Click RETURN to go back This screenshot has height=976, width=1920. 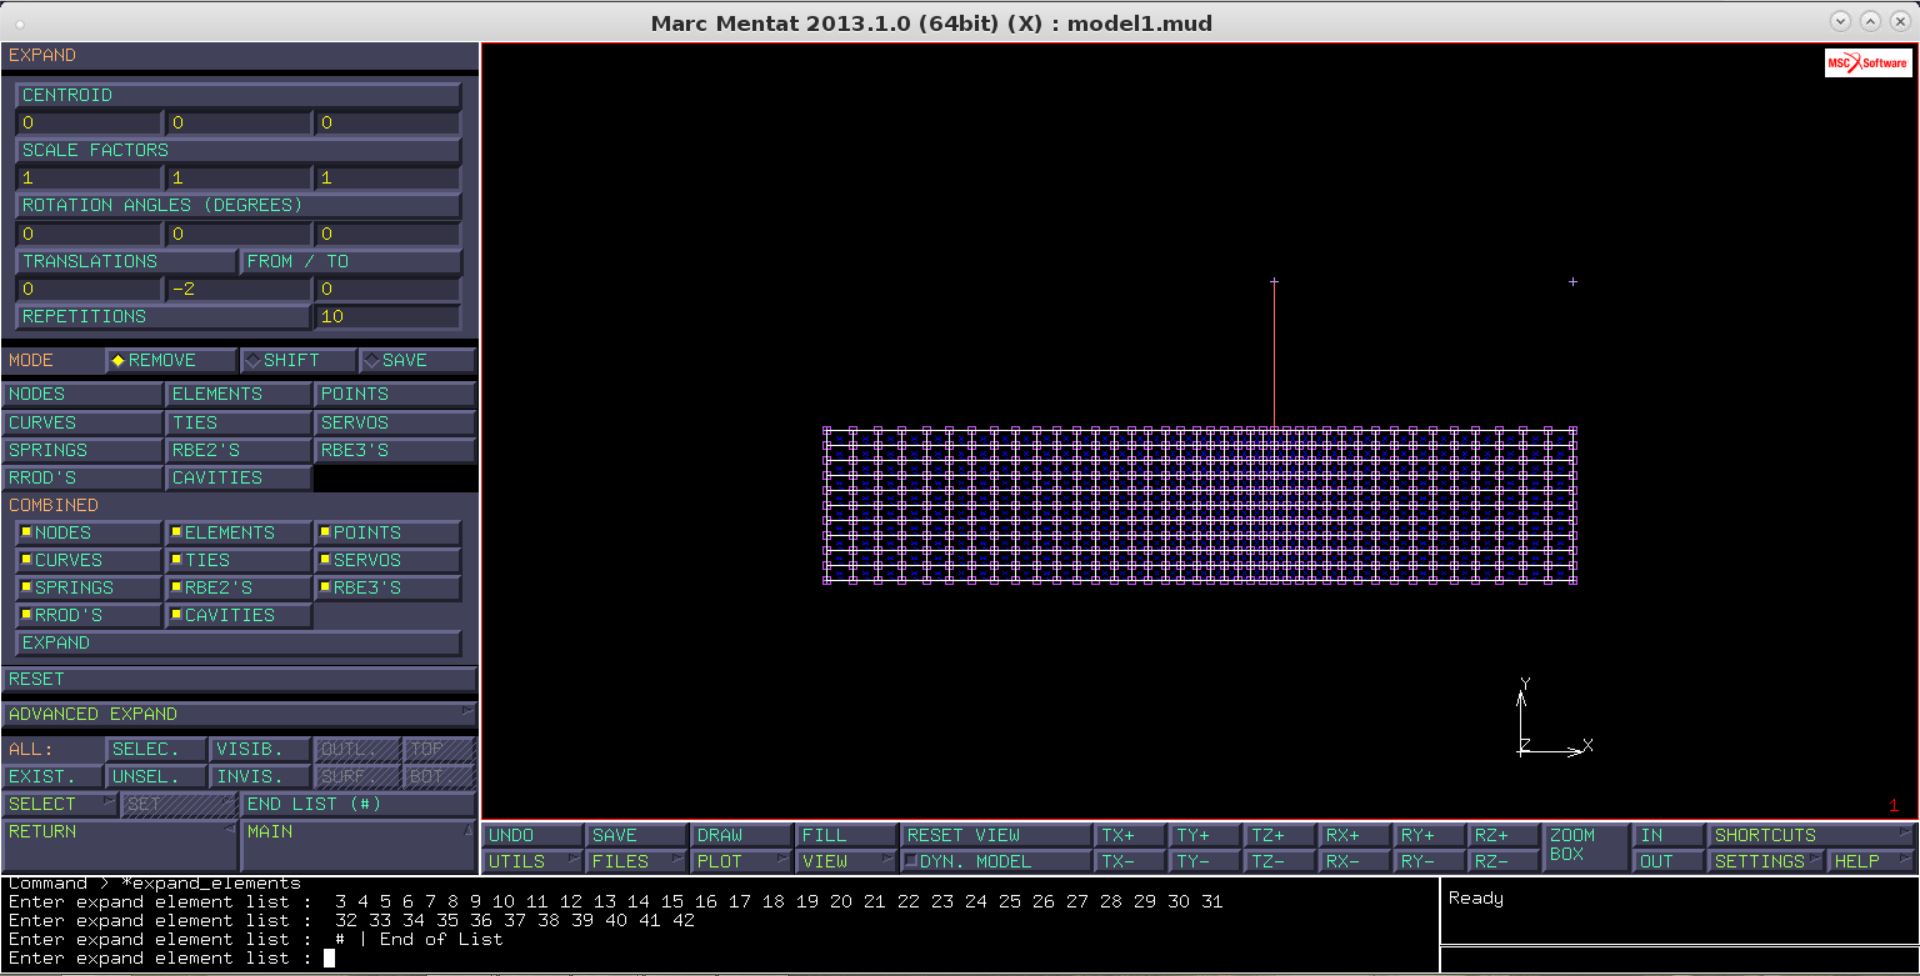[x=120, y=845]
